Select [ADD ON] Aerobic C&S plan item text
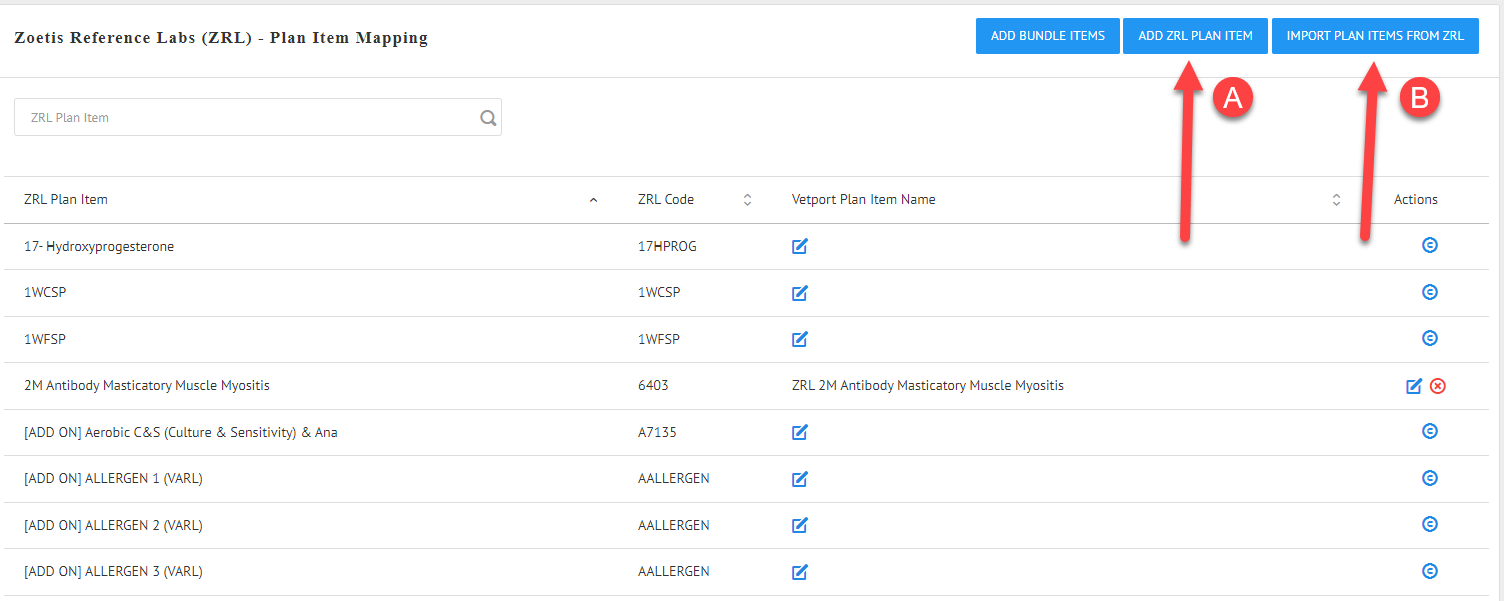The width and height of the screenshot is (1504, 601). 181,432
